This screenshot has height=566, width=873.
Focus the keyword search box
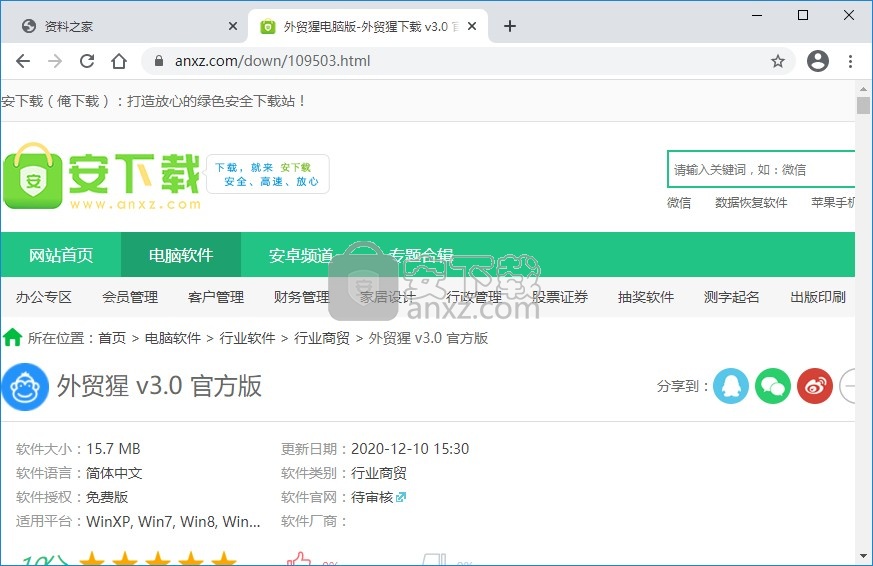761,169
